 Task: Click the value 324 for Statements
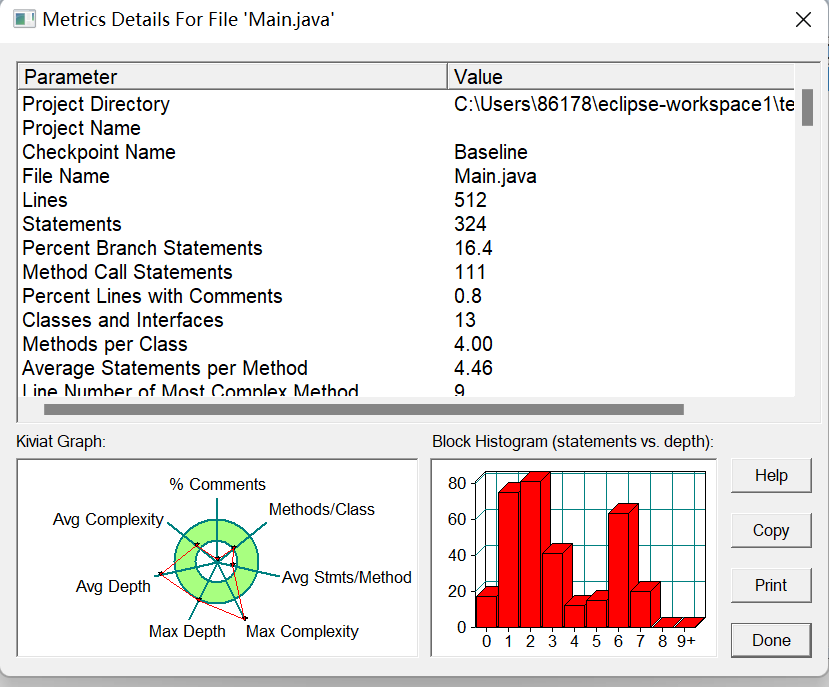pos(470,224)
